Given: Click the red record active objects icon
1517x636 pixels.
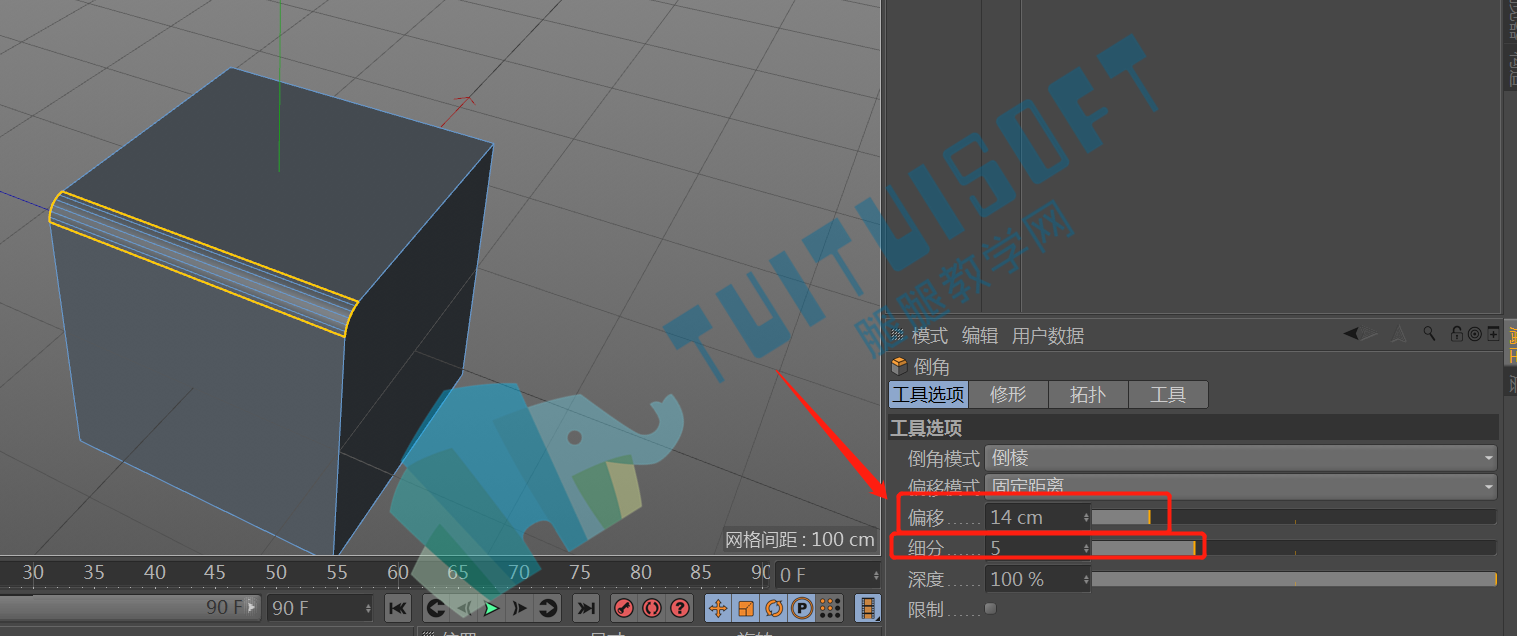Looking at the screenshot, I should [624, 607].
